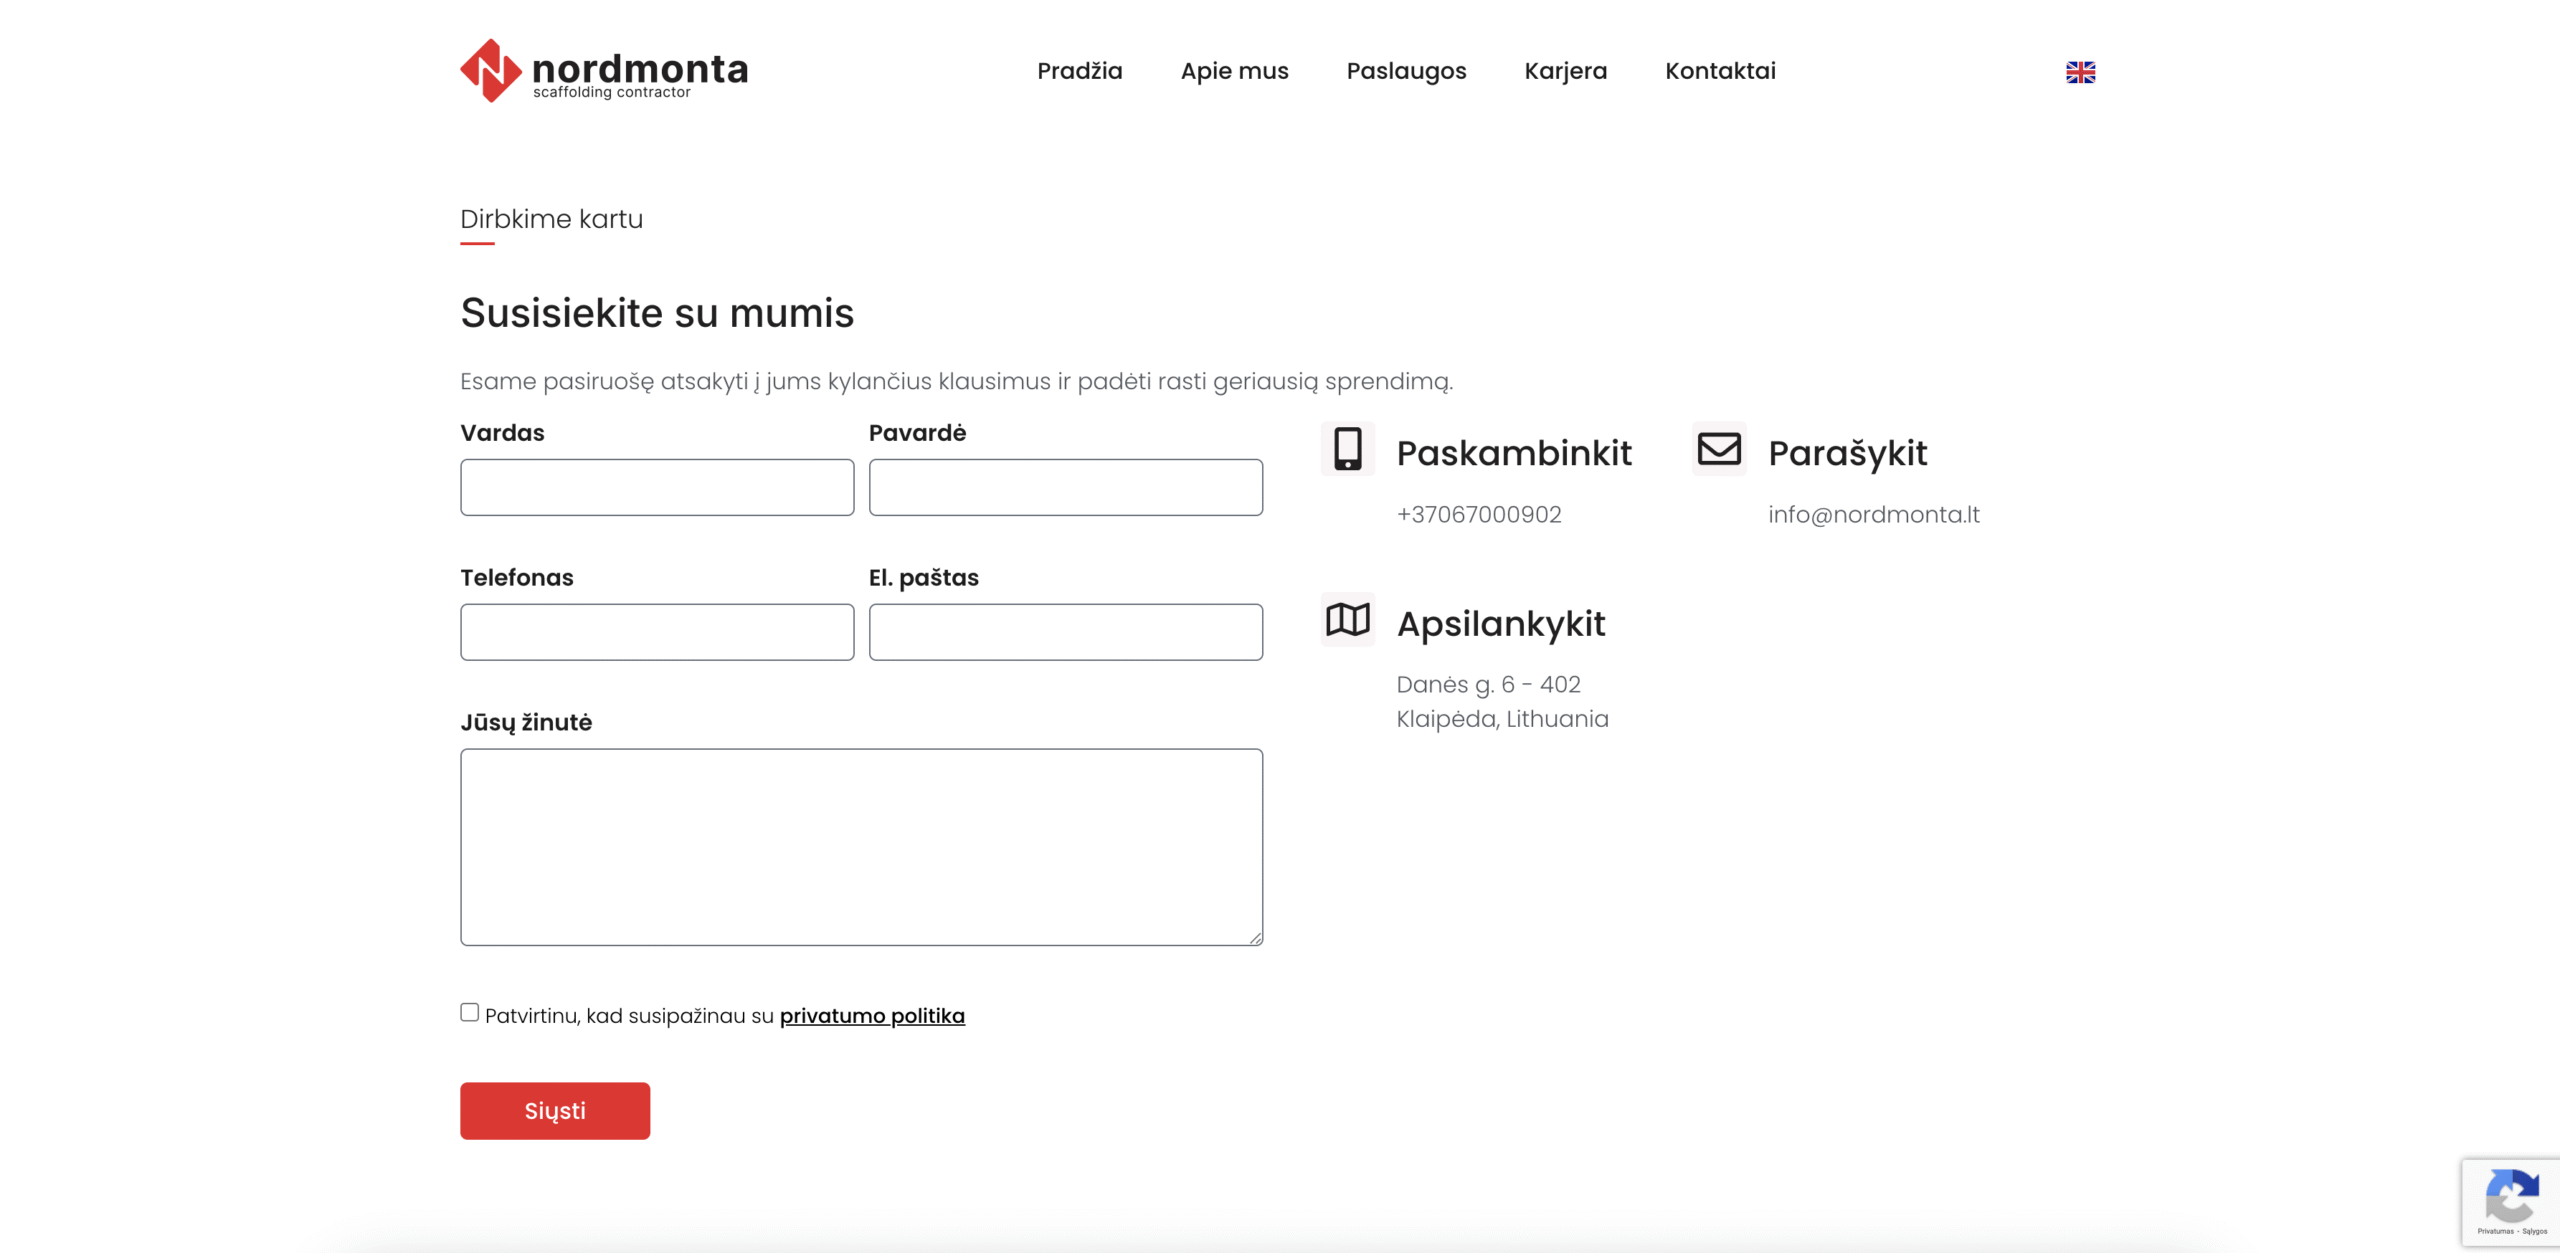Click the Nordmonta logo
Image resolution: width=2560 pixels, height=1253 pixels.
(603, 71)
